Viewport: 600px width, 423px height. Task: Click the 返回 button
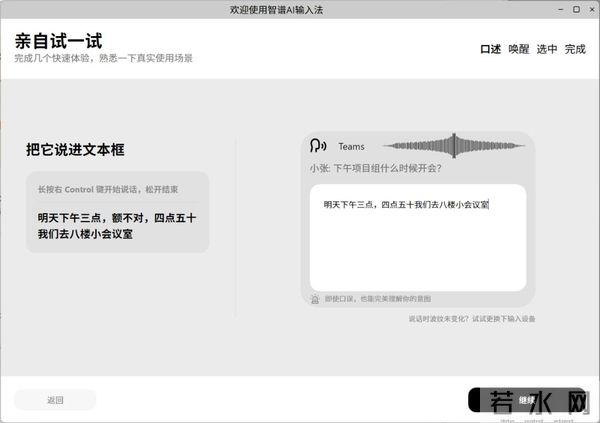55,400
